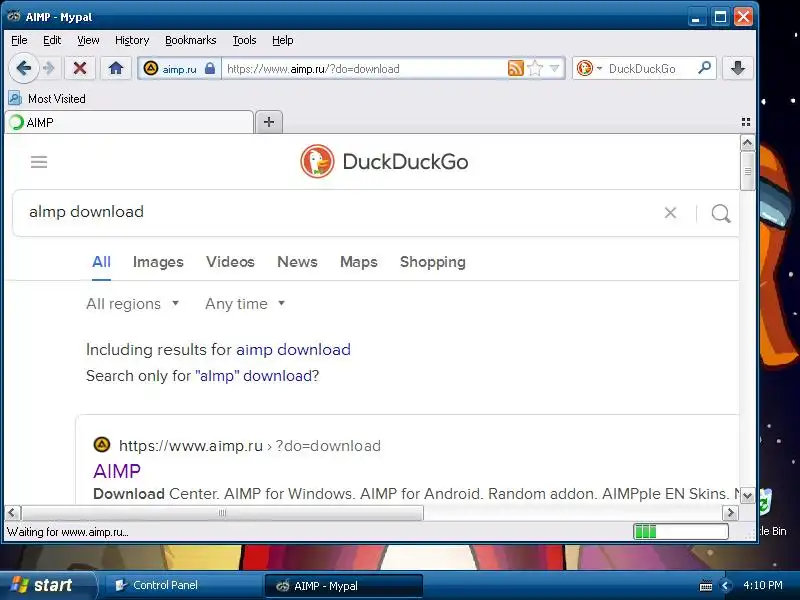Click the horizontal scrollbar left arrow
Screen dimensions: 800x600
tap(13, 513)
